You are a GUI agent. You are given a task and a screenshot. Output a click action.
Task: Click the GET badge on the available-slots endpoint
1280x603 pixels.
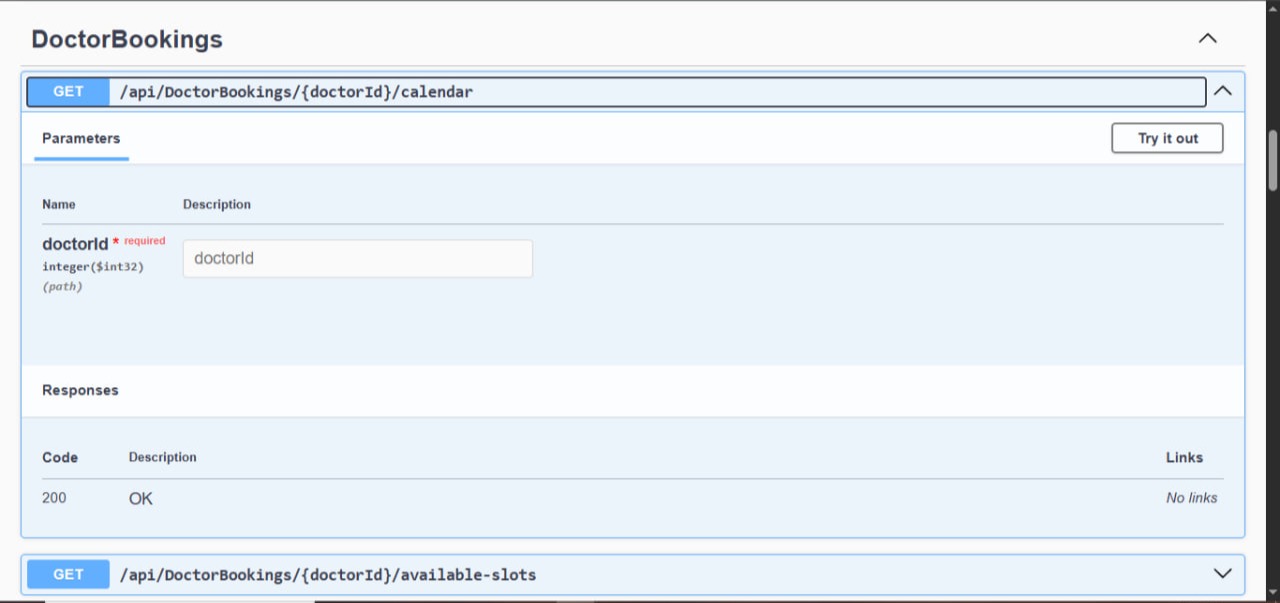[67, 574]
